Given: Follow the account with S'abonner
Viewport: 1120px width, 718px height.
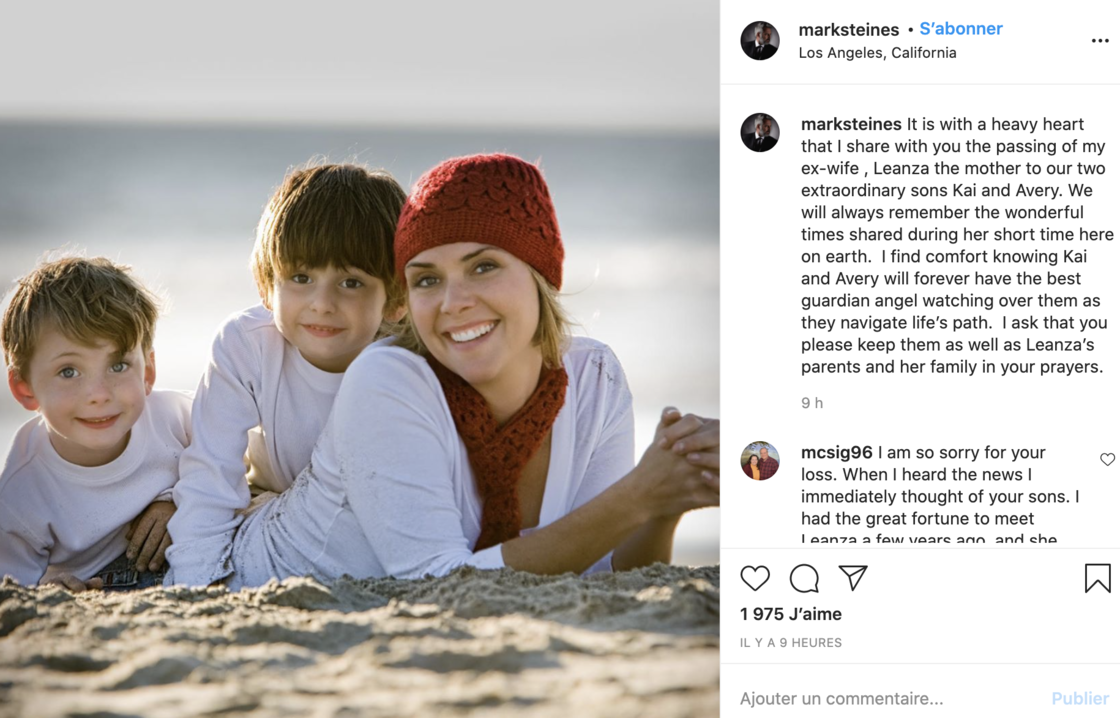Looking at the screenshot, I should pyautogui.click(x=961, y=29).
